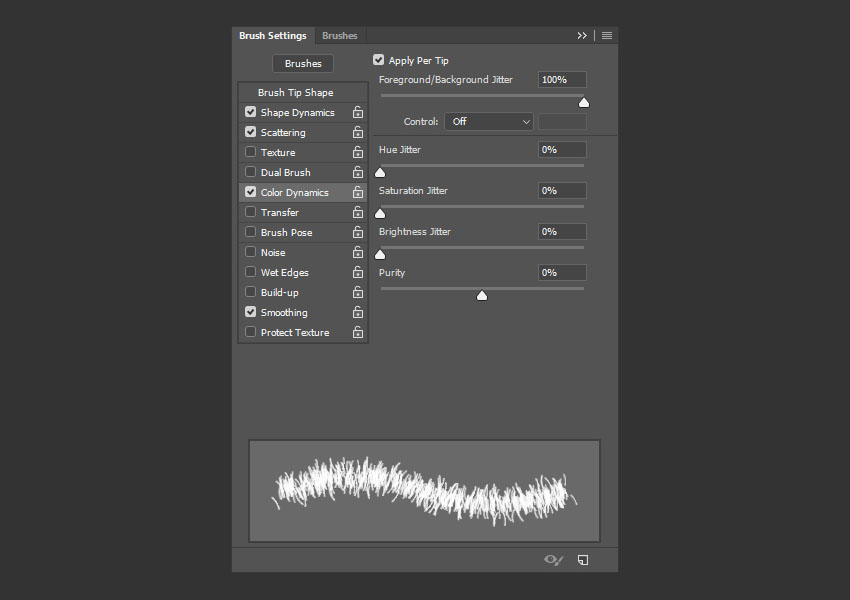The image size is (850, 600).
Task: Open the Control dropdown
Action: point(489,120)
